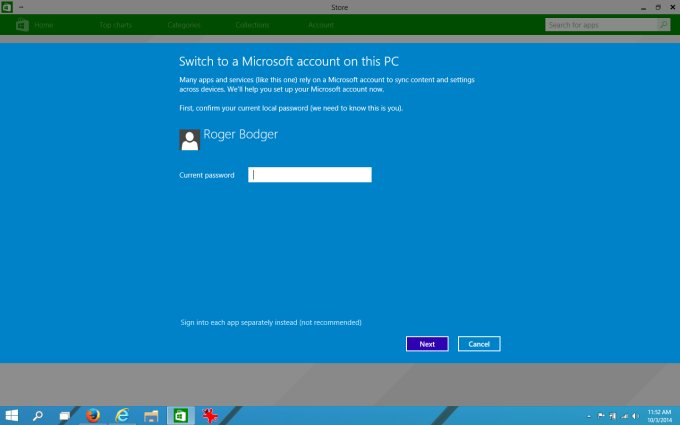Click the Search for apps box
This screenshot has width=680, height=425.
point(601,25)
